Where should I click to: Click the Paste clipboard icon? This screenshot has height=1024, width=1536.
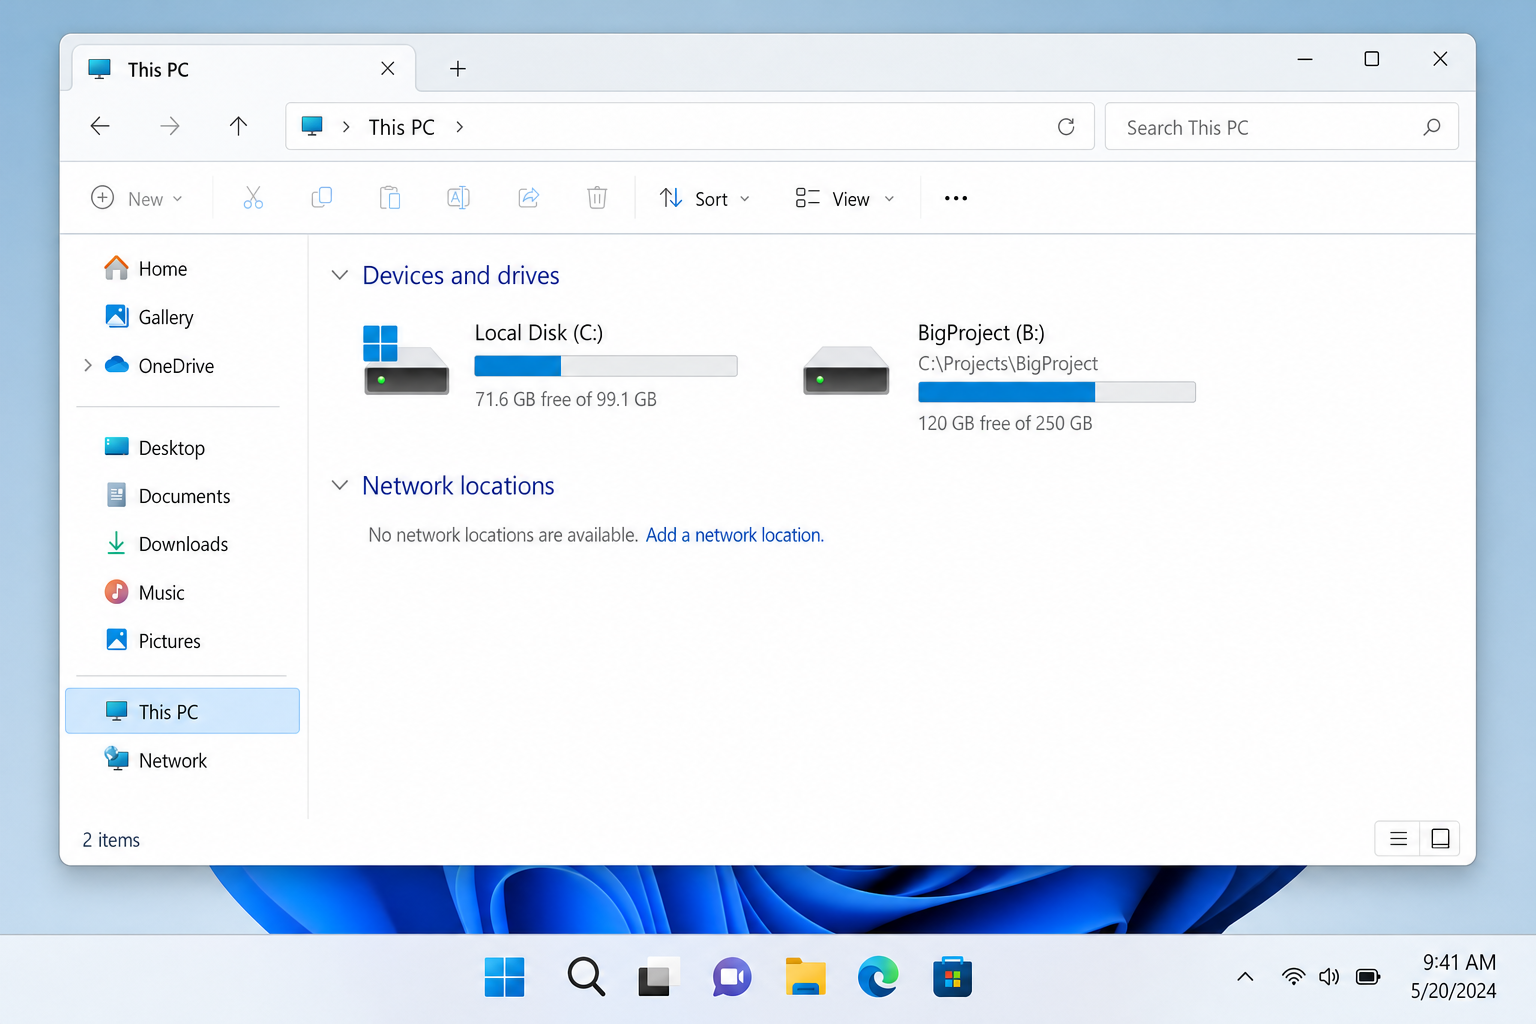coord(390,198)
